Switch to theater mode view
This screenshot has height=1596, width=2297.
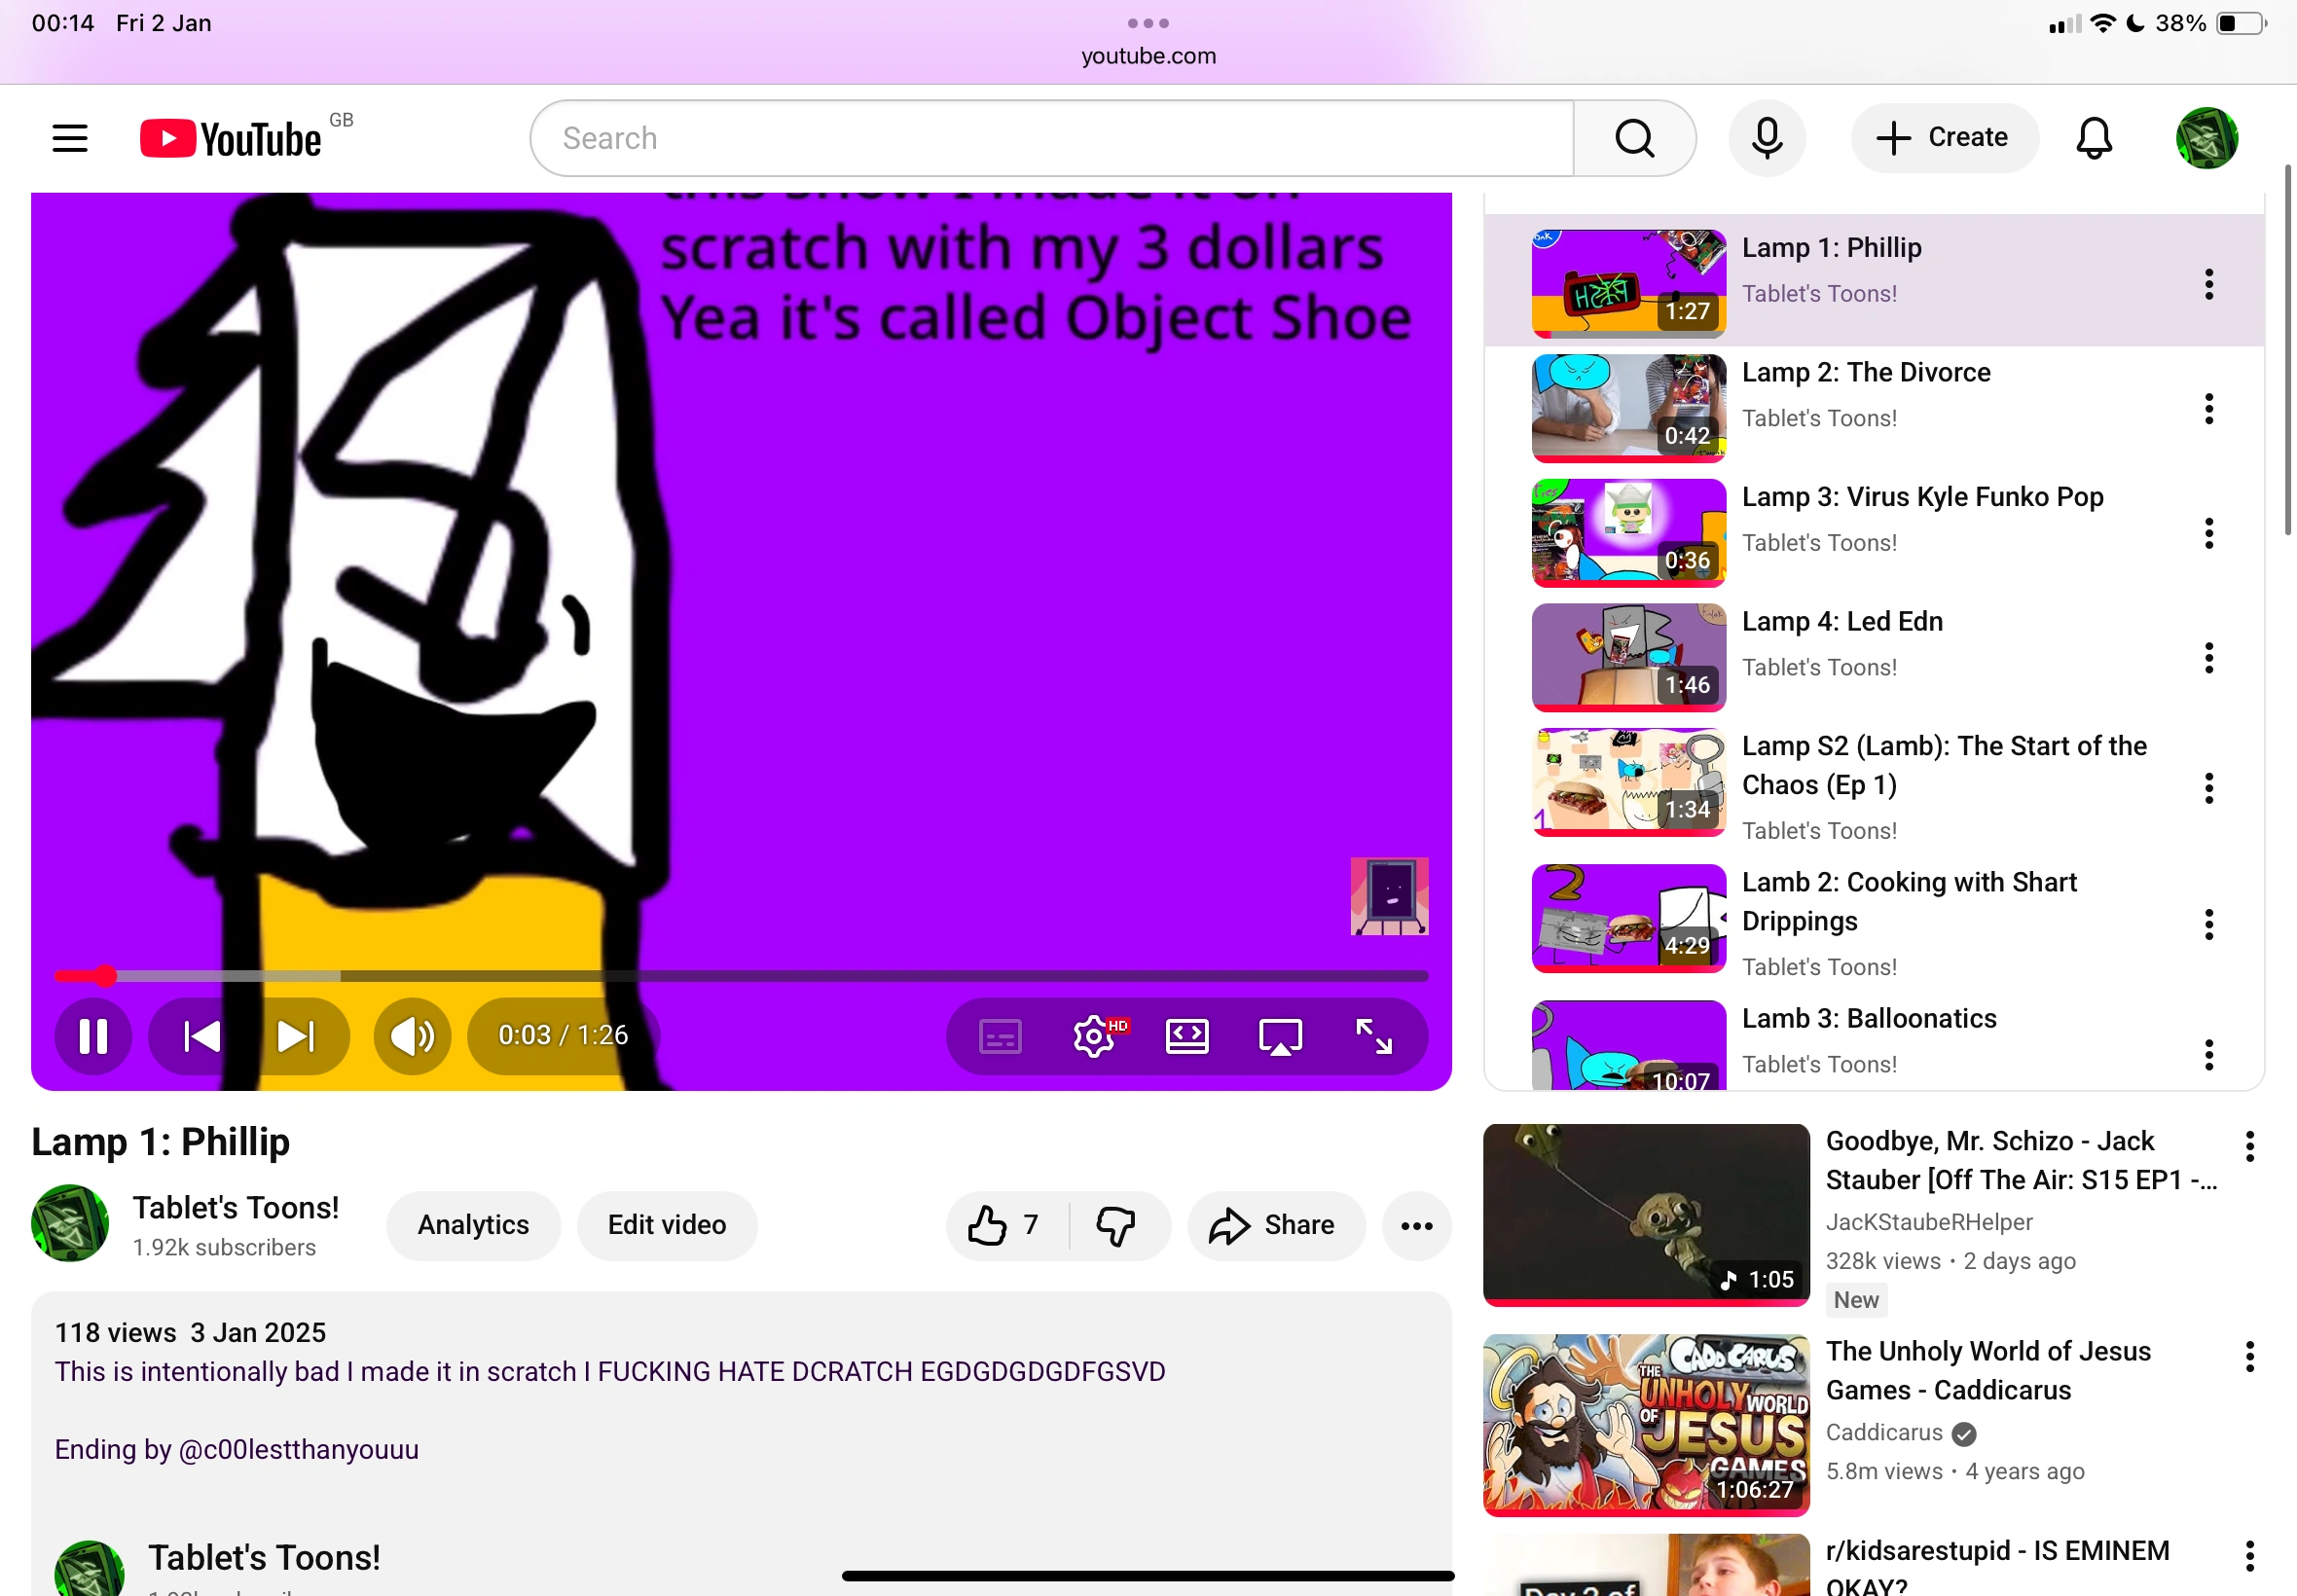[1187, 1036]
